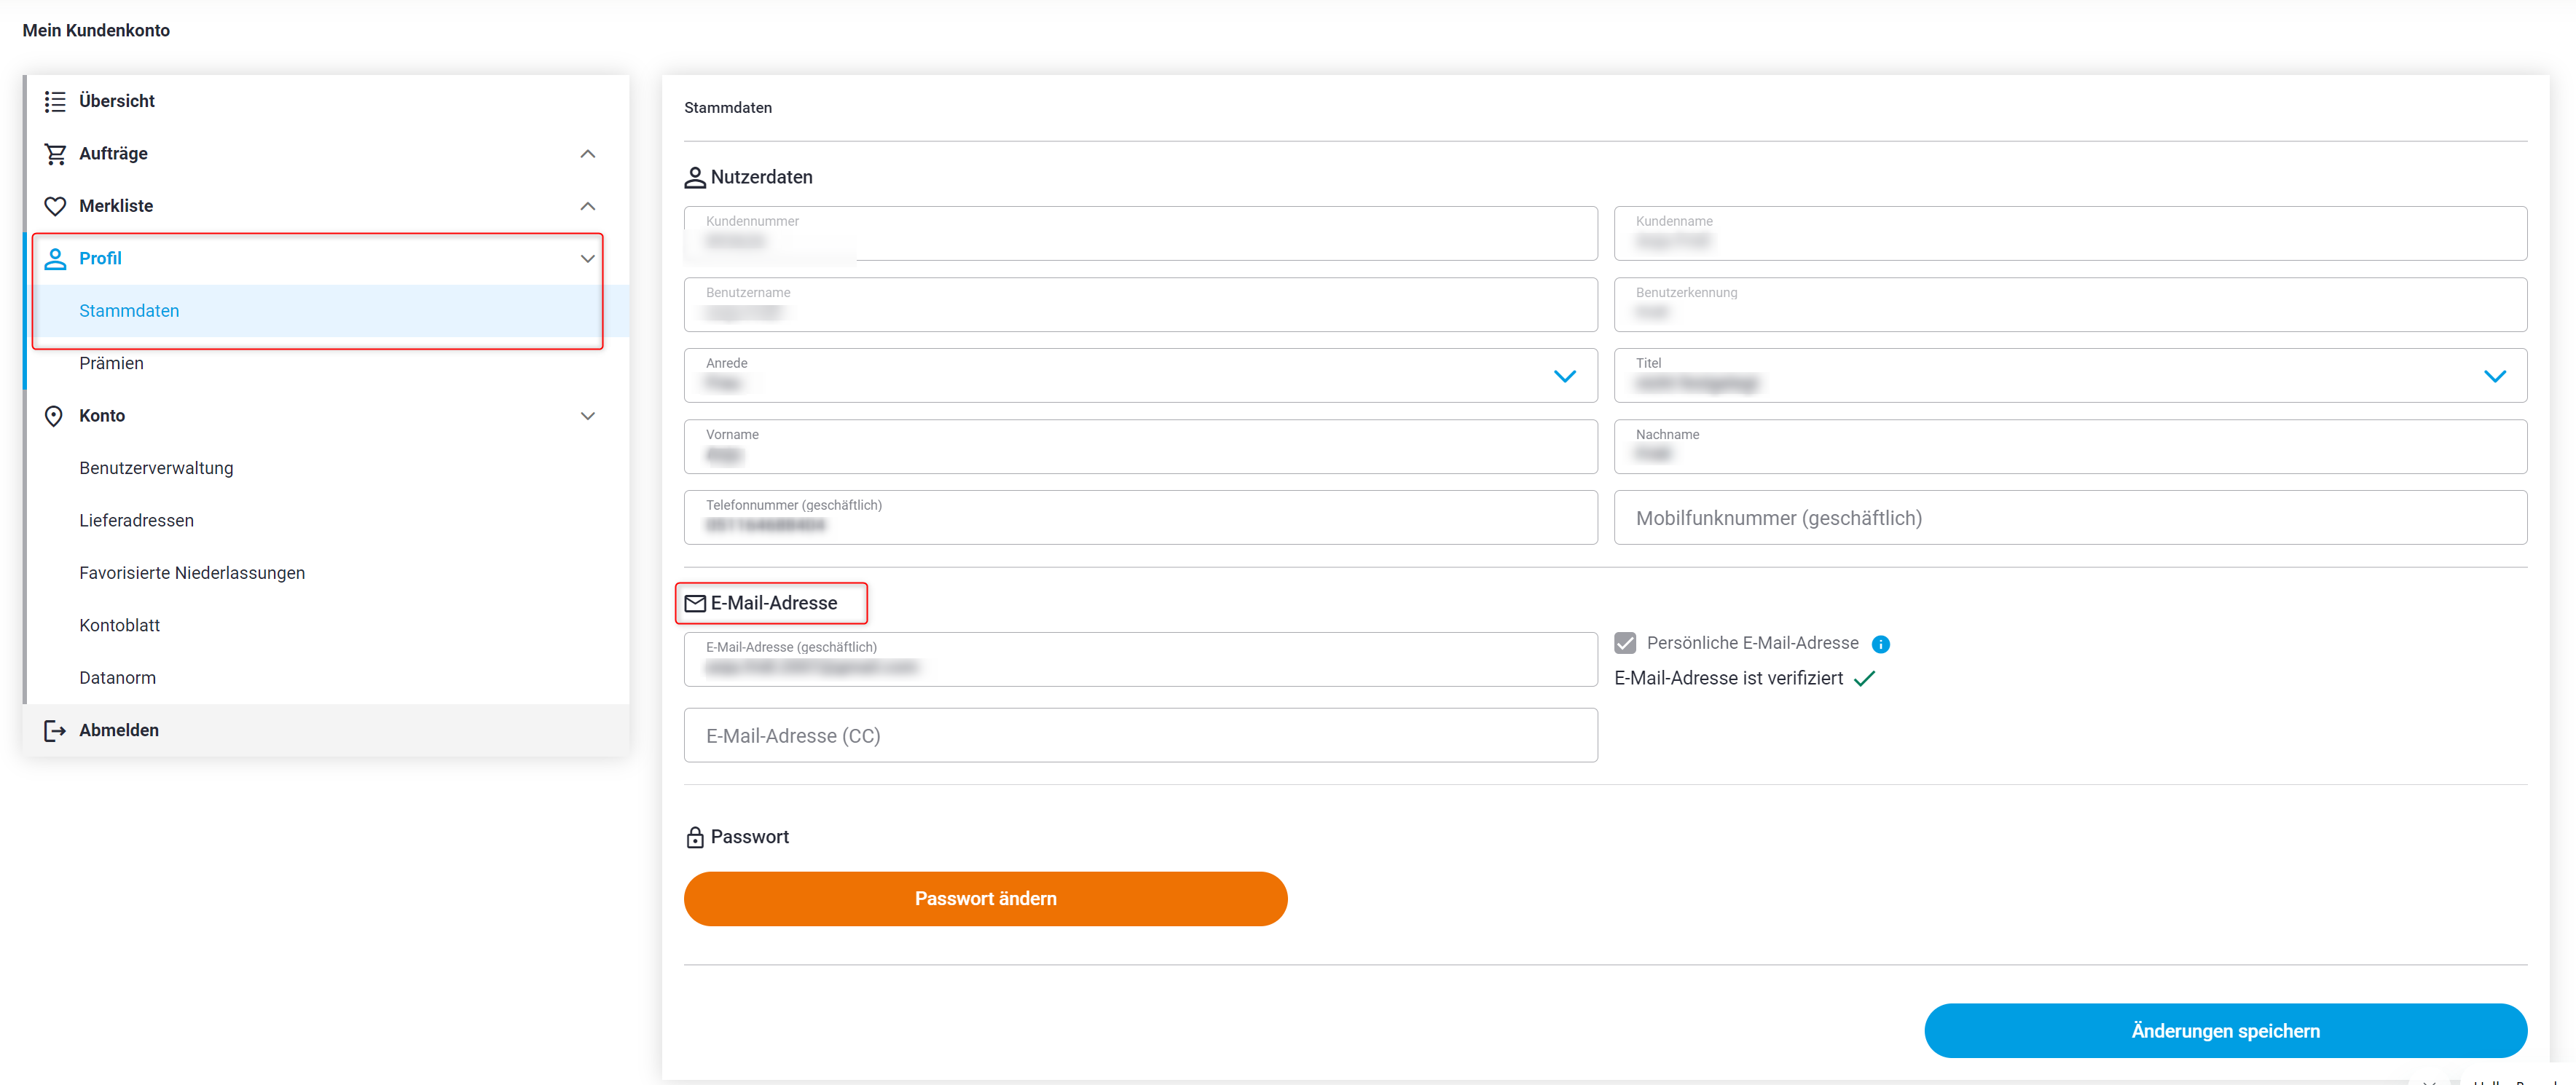Click the green verified checkmark icon
The image size is (2576, 1085).
(1864, 679)
